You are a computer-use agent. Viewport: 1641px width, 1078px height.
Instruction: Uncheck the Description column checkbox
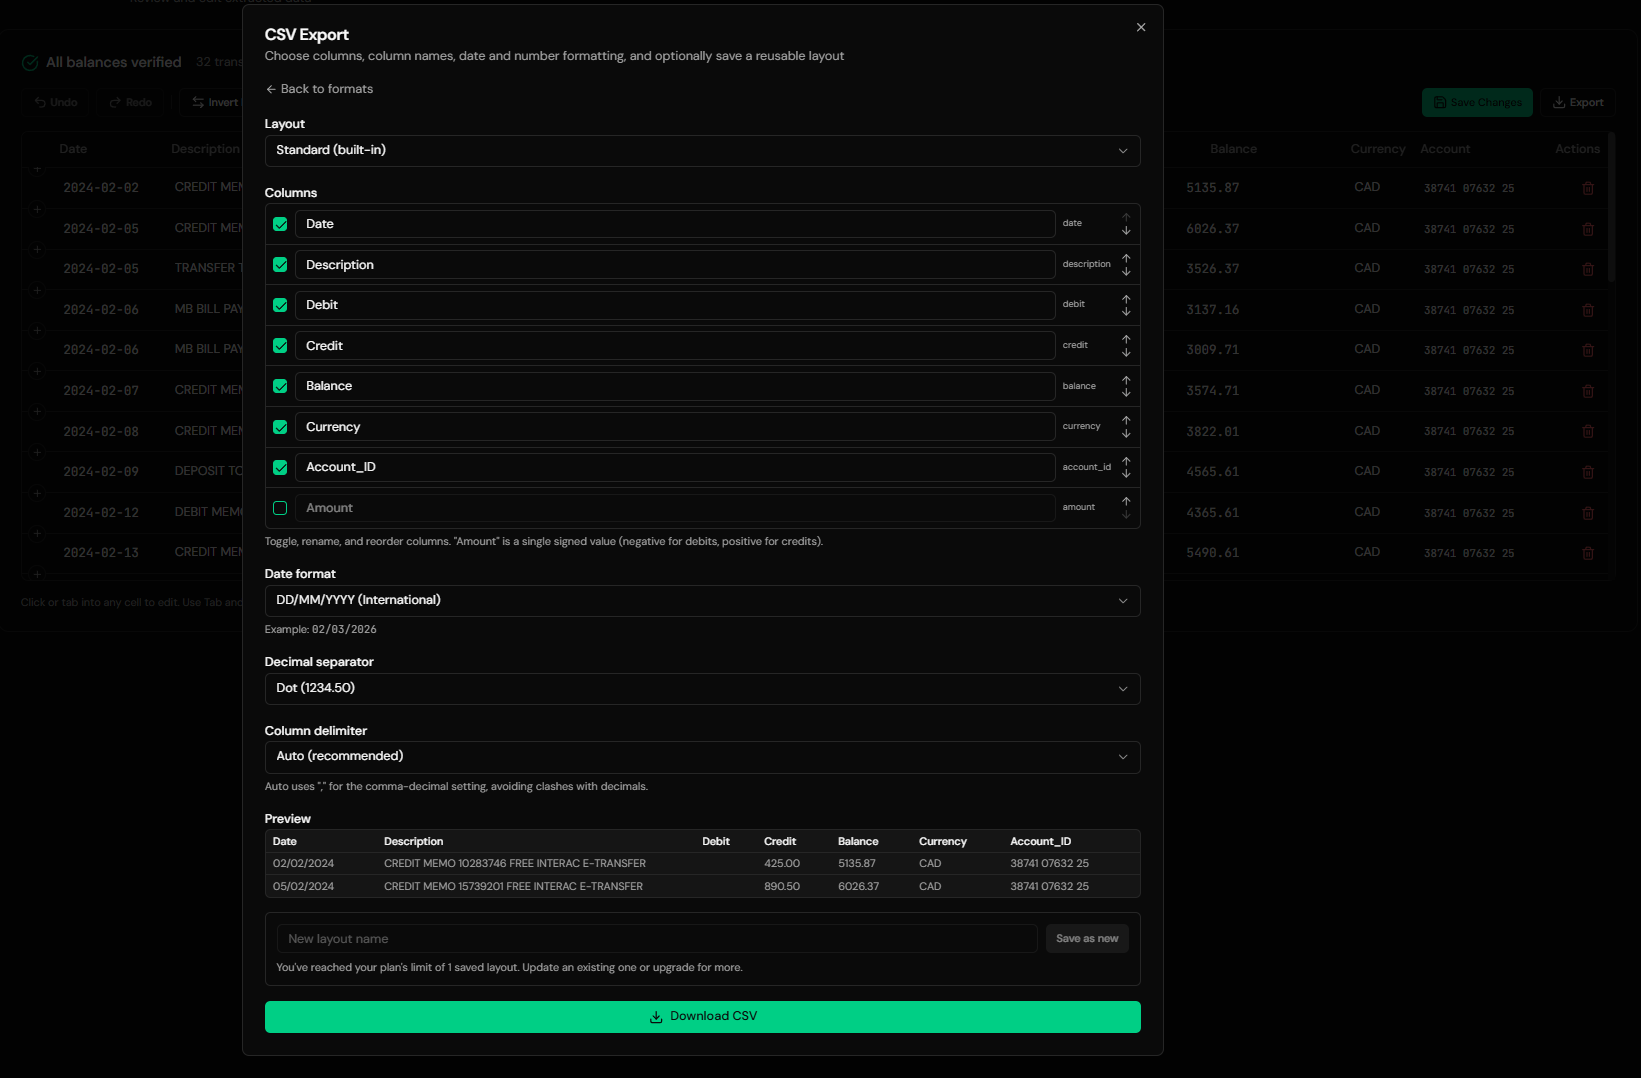pos(280,265)
